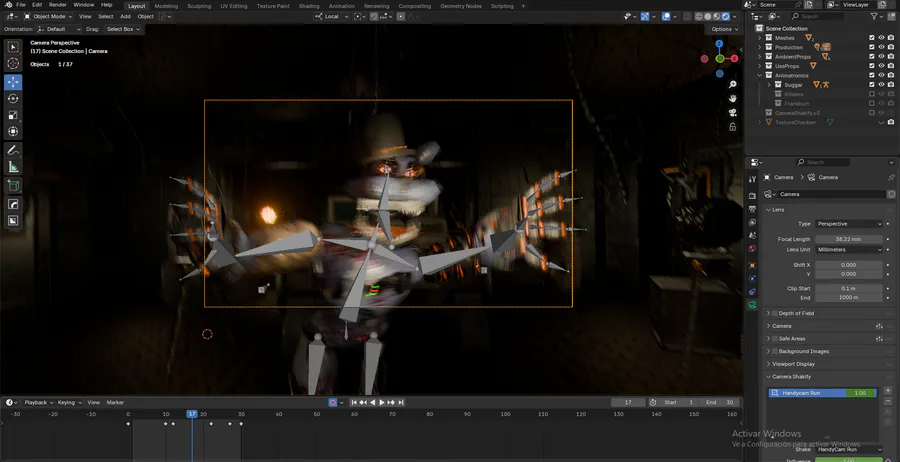The height and width of the screenshot is (462, 900).
Task: Select the Scale tool
Action: tap(13, 115)
